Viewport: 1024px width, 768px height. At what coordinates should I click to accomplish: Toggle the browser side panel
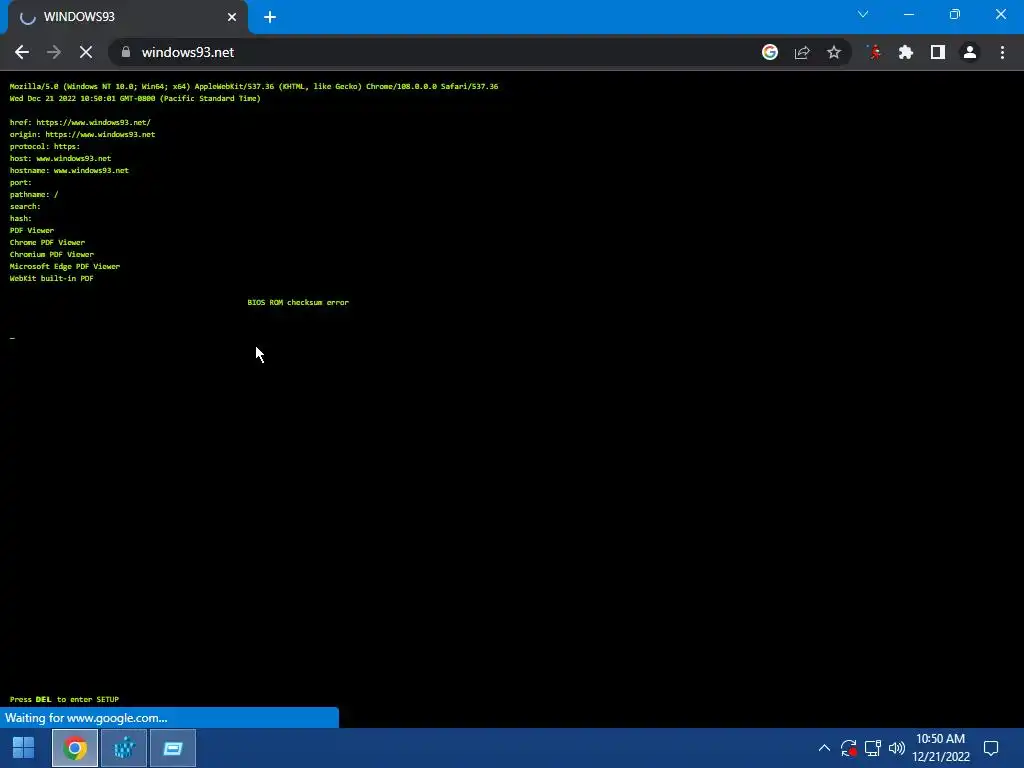click(938, 52)
